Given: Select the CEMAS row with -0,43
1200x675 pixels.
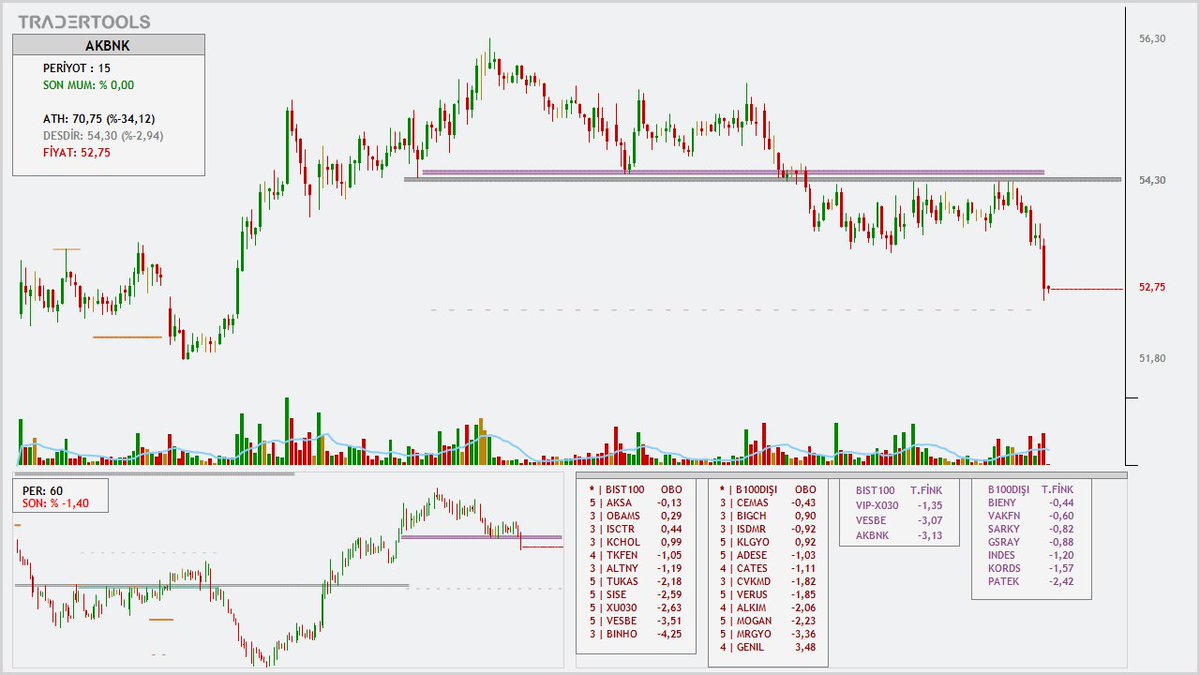Looking at the screenshot, I should tap(768, 503).
